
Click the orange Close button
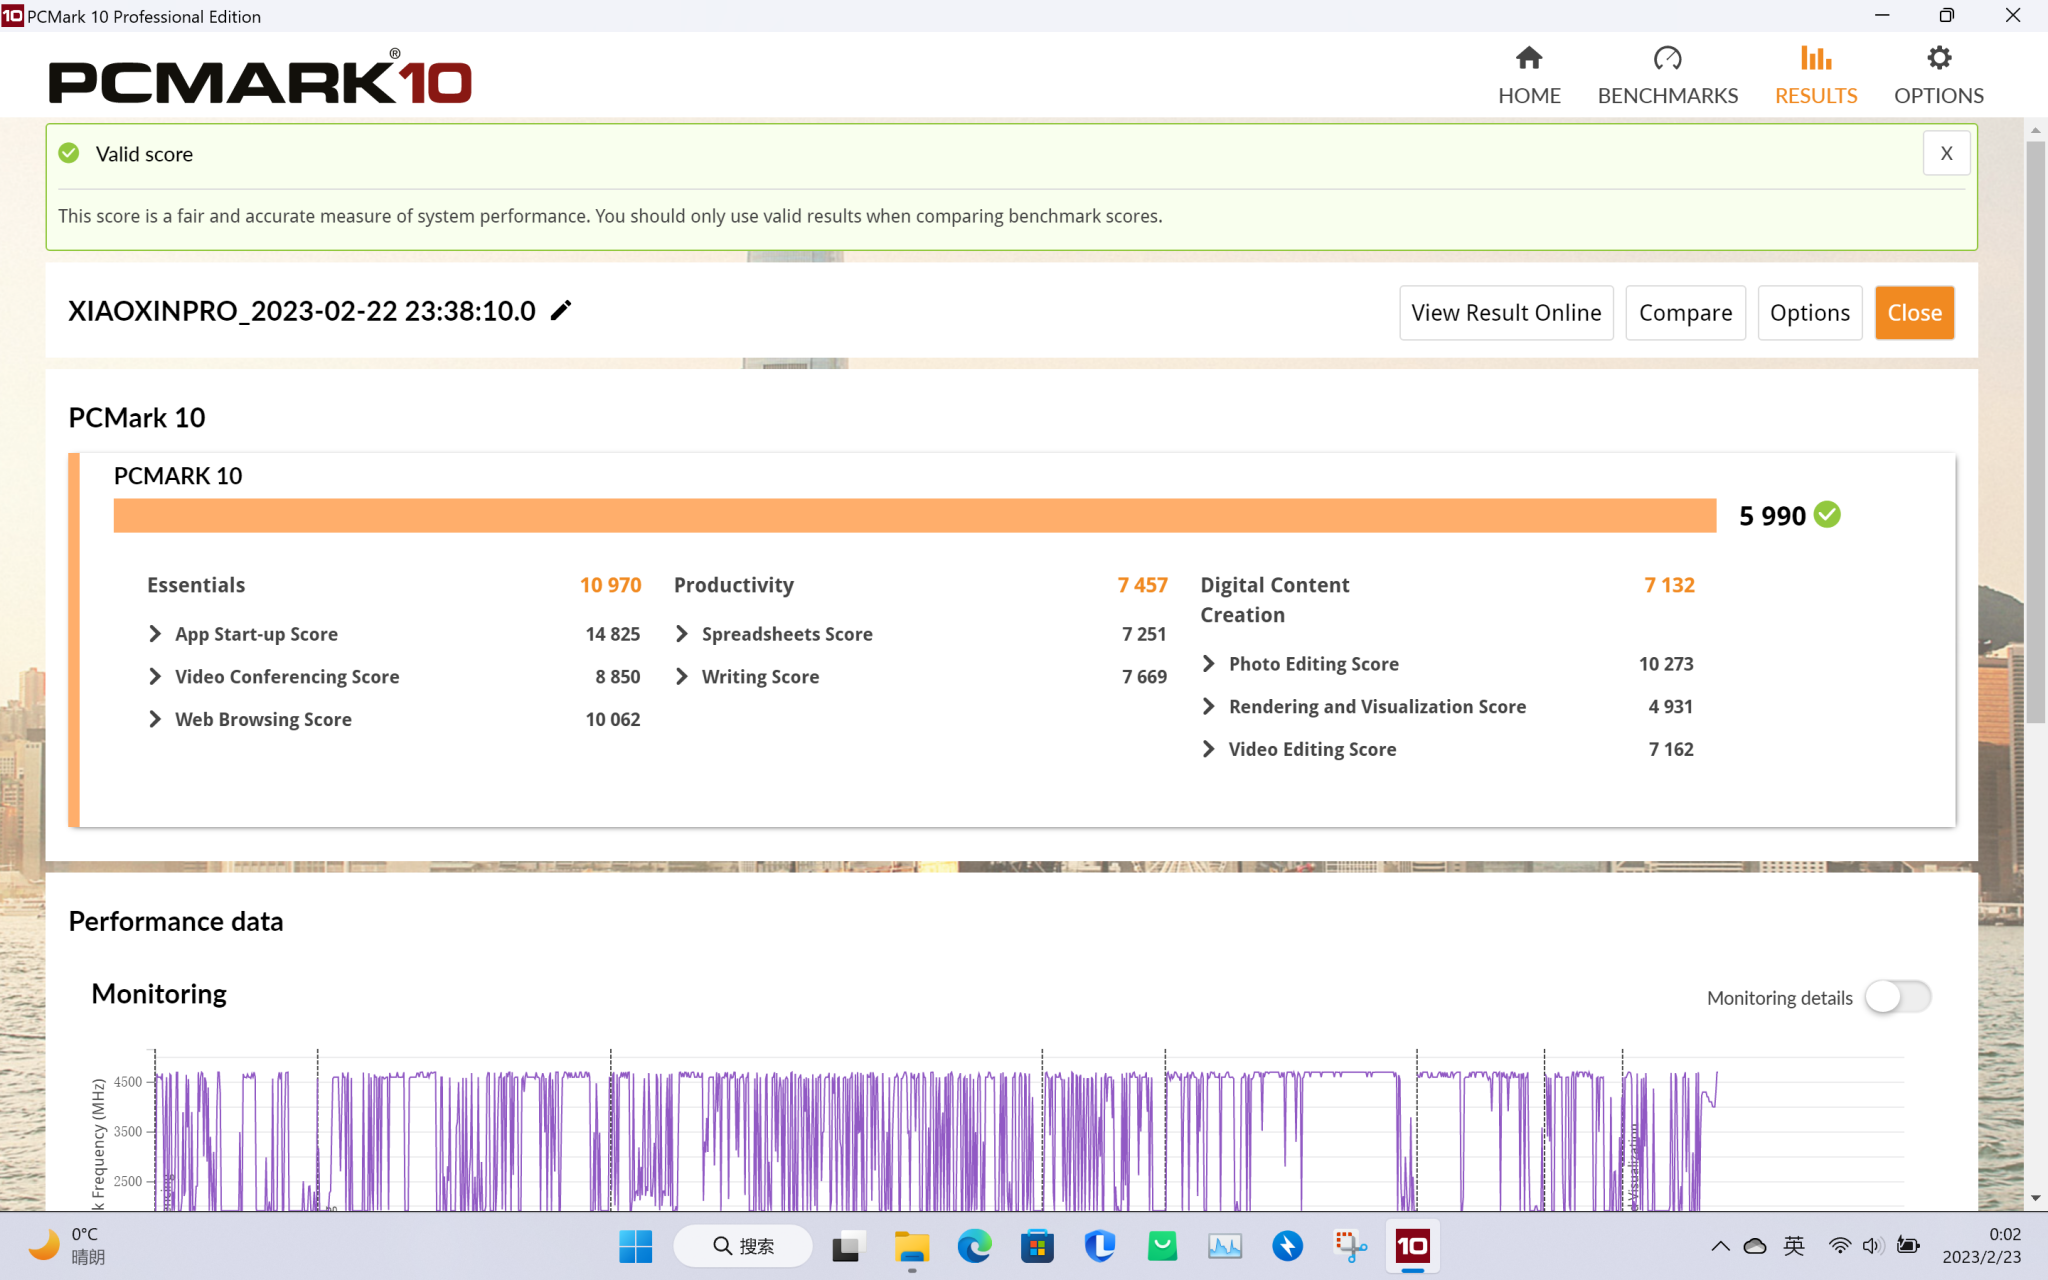[1913, 313]
